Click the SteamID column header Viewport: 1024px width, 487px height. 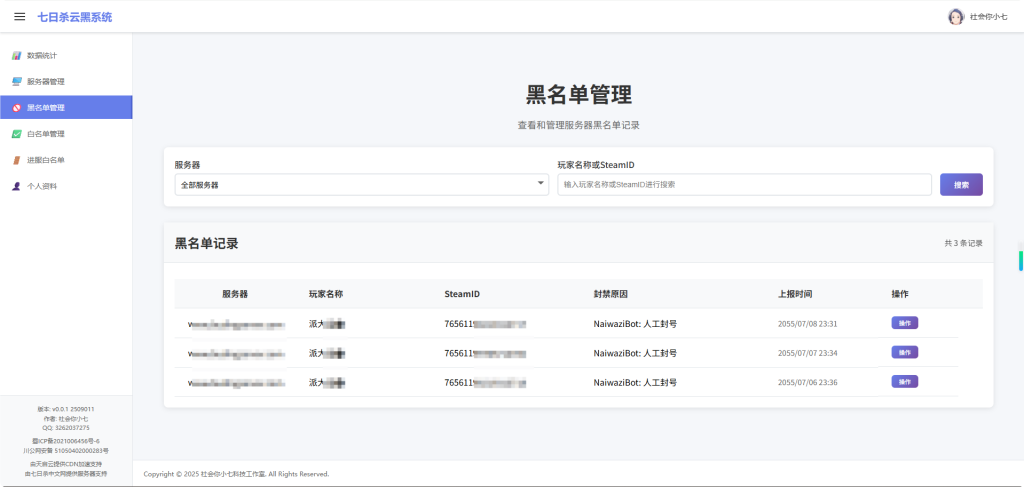click(462, 294)
